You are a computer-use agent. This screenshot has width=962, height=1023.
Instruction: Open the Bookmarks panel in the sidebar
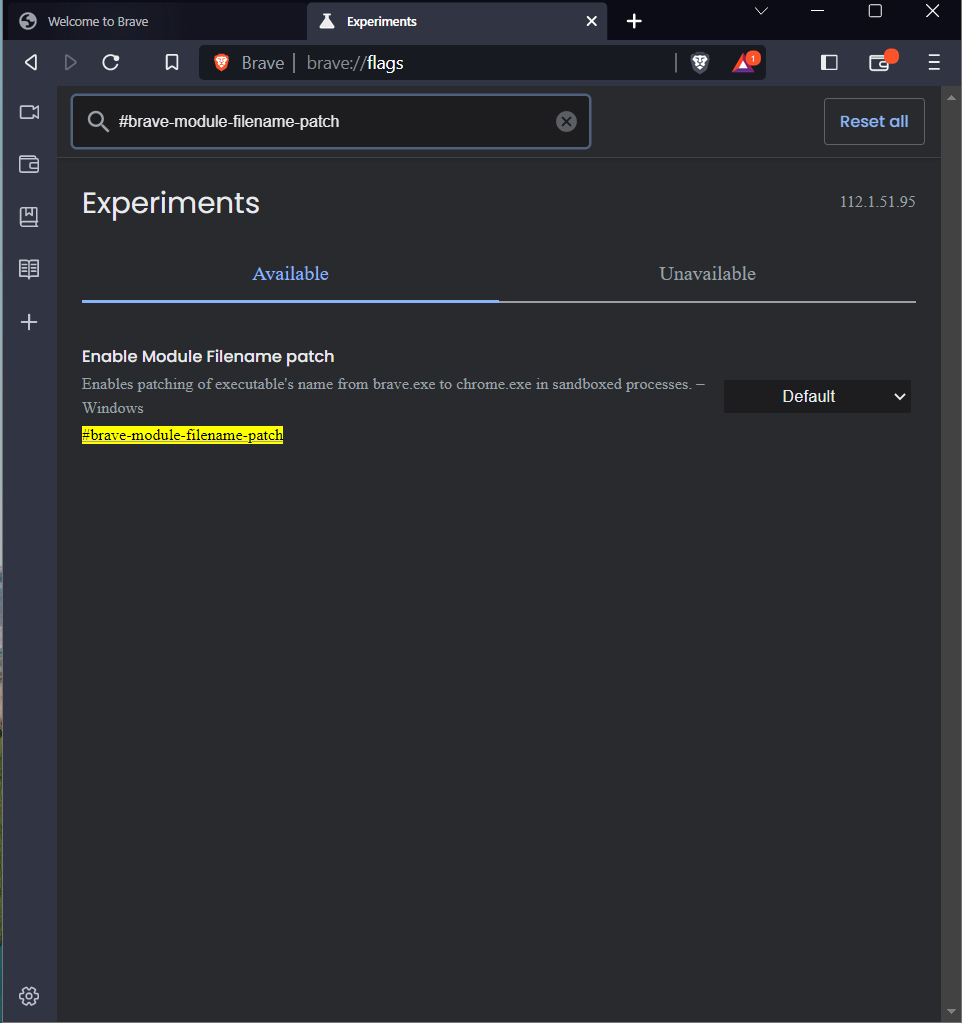pos(29,216)
